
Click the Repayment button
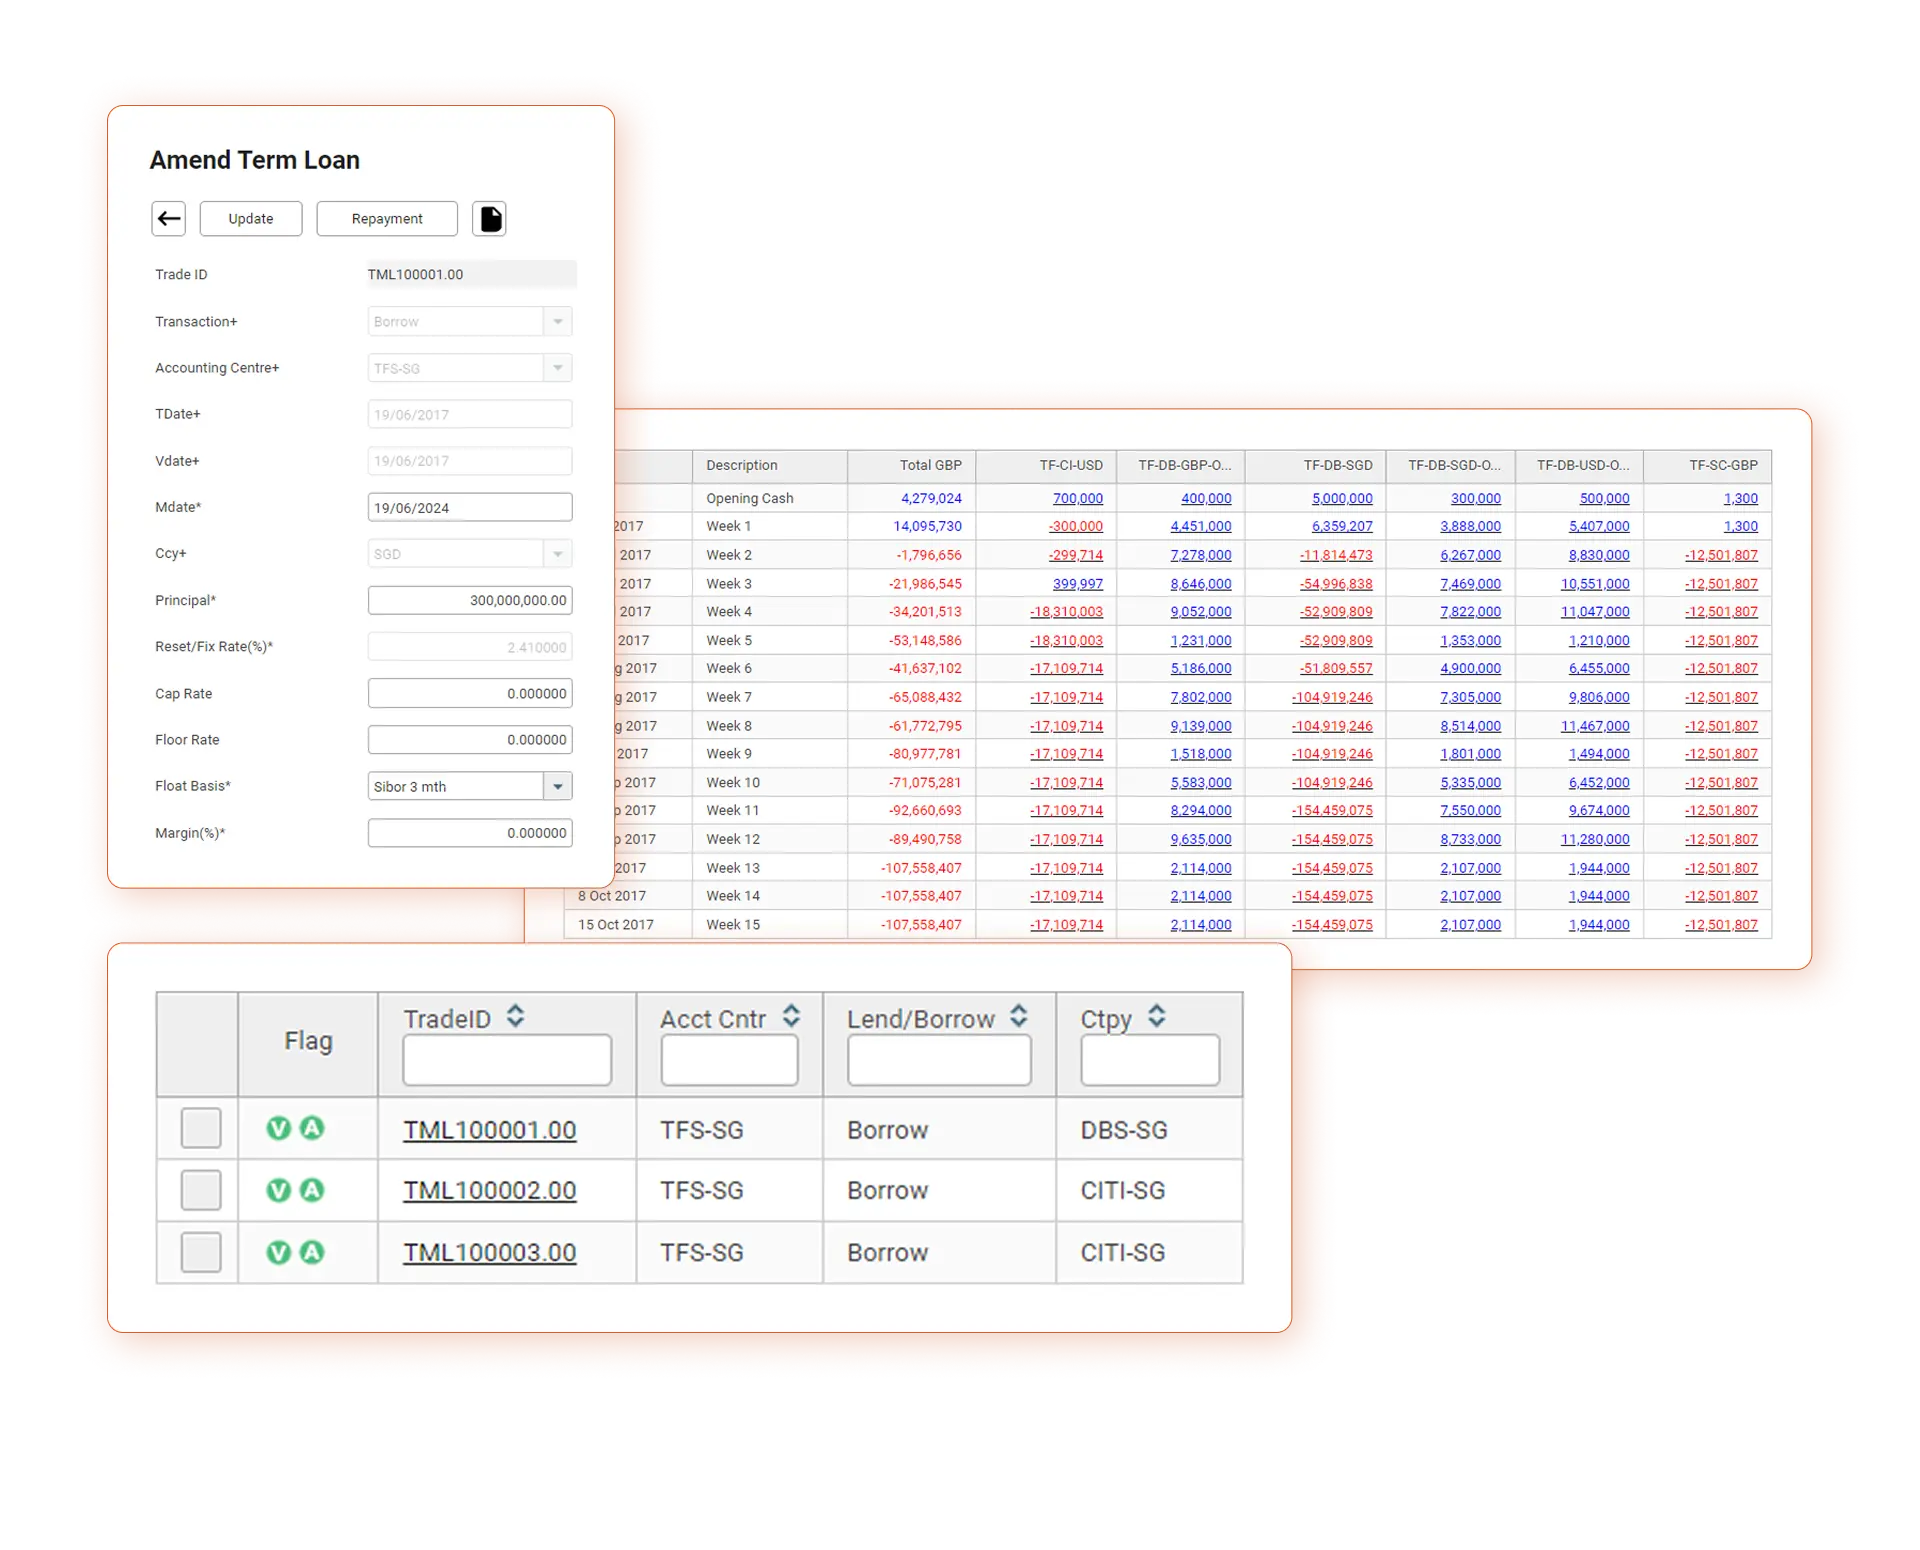pos(387,218)
